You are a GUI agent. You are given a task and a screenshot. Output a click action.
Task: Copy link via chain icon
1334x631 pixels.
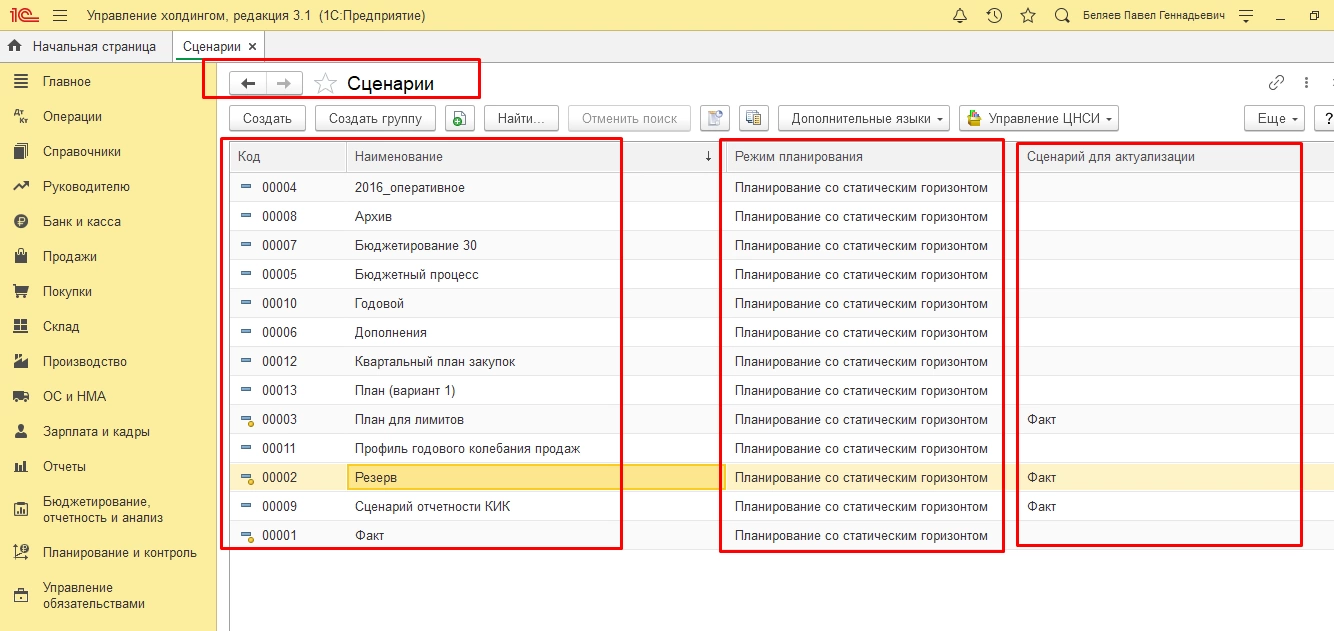point(1276,83)
